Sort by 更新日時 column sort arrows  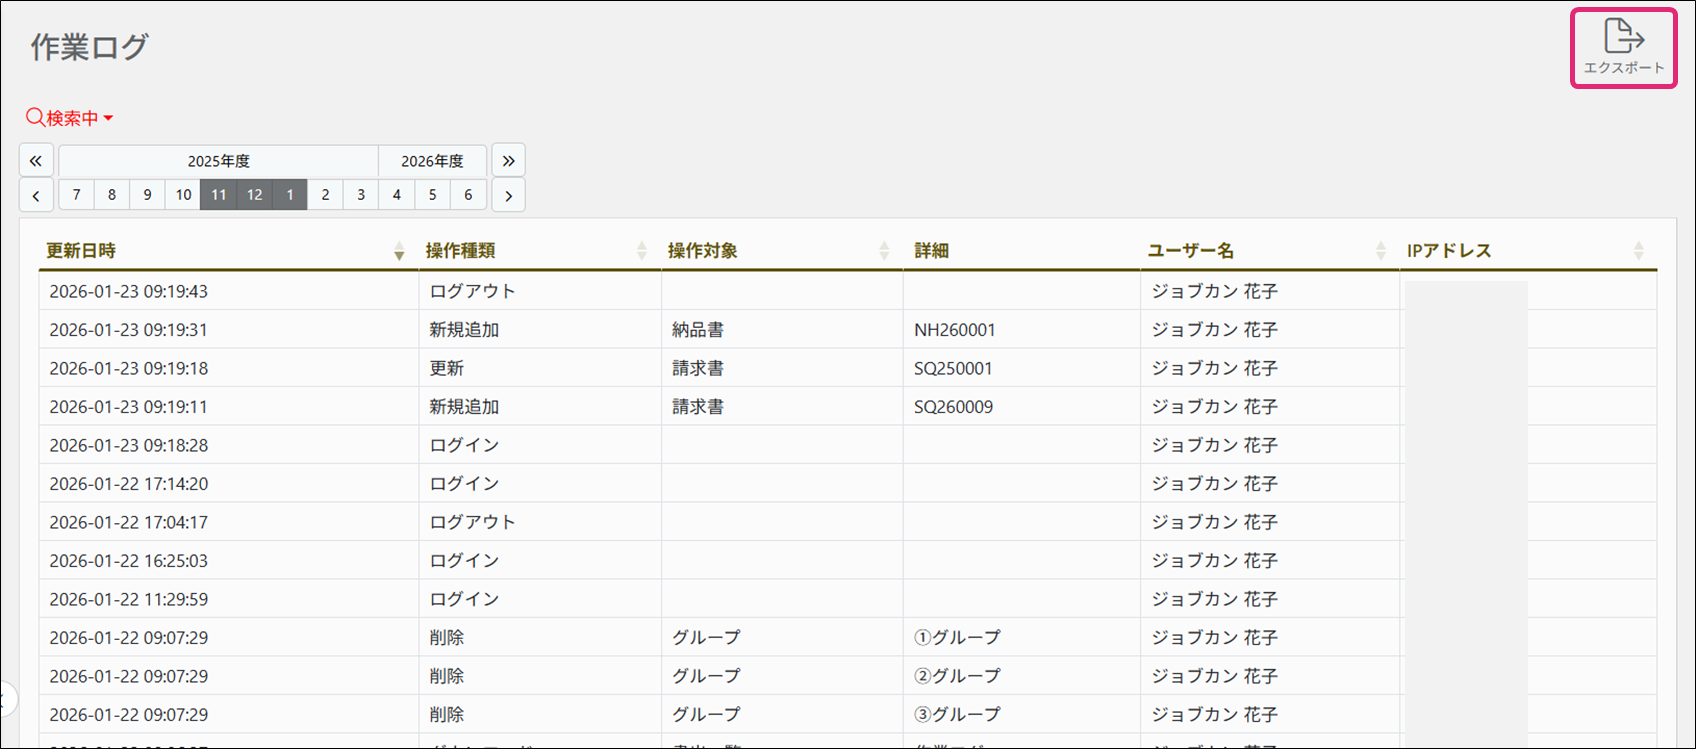point(399,251)
